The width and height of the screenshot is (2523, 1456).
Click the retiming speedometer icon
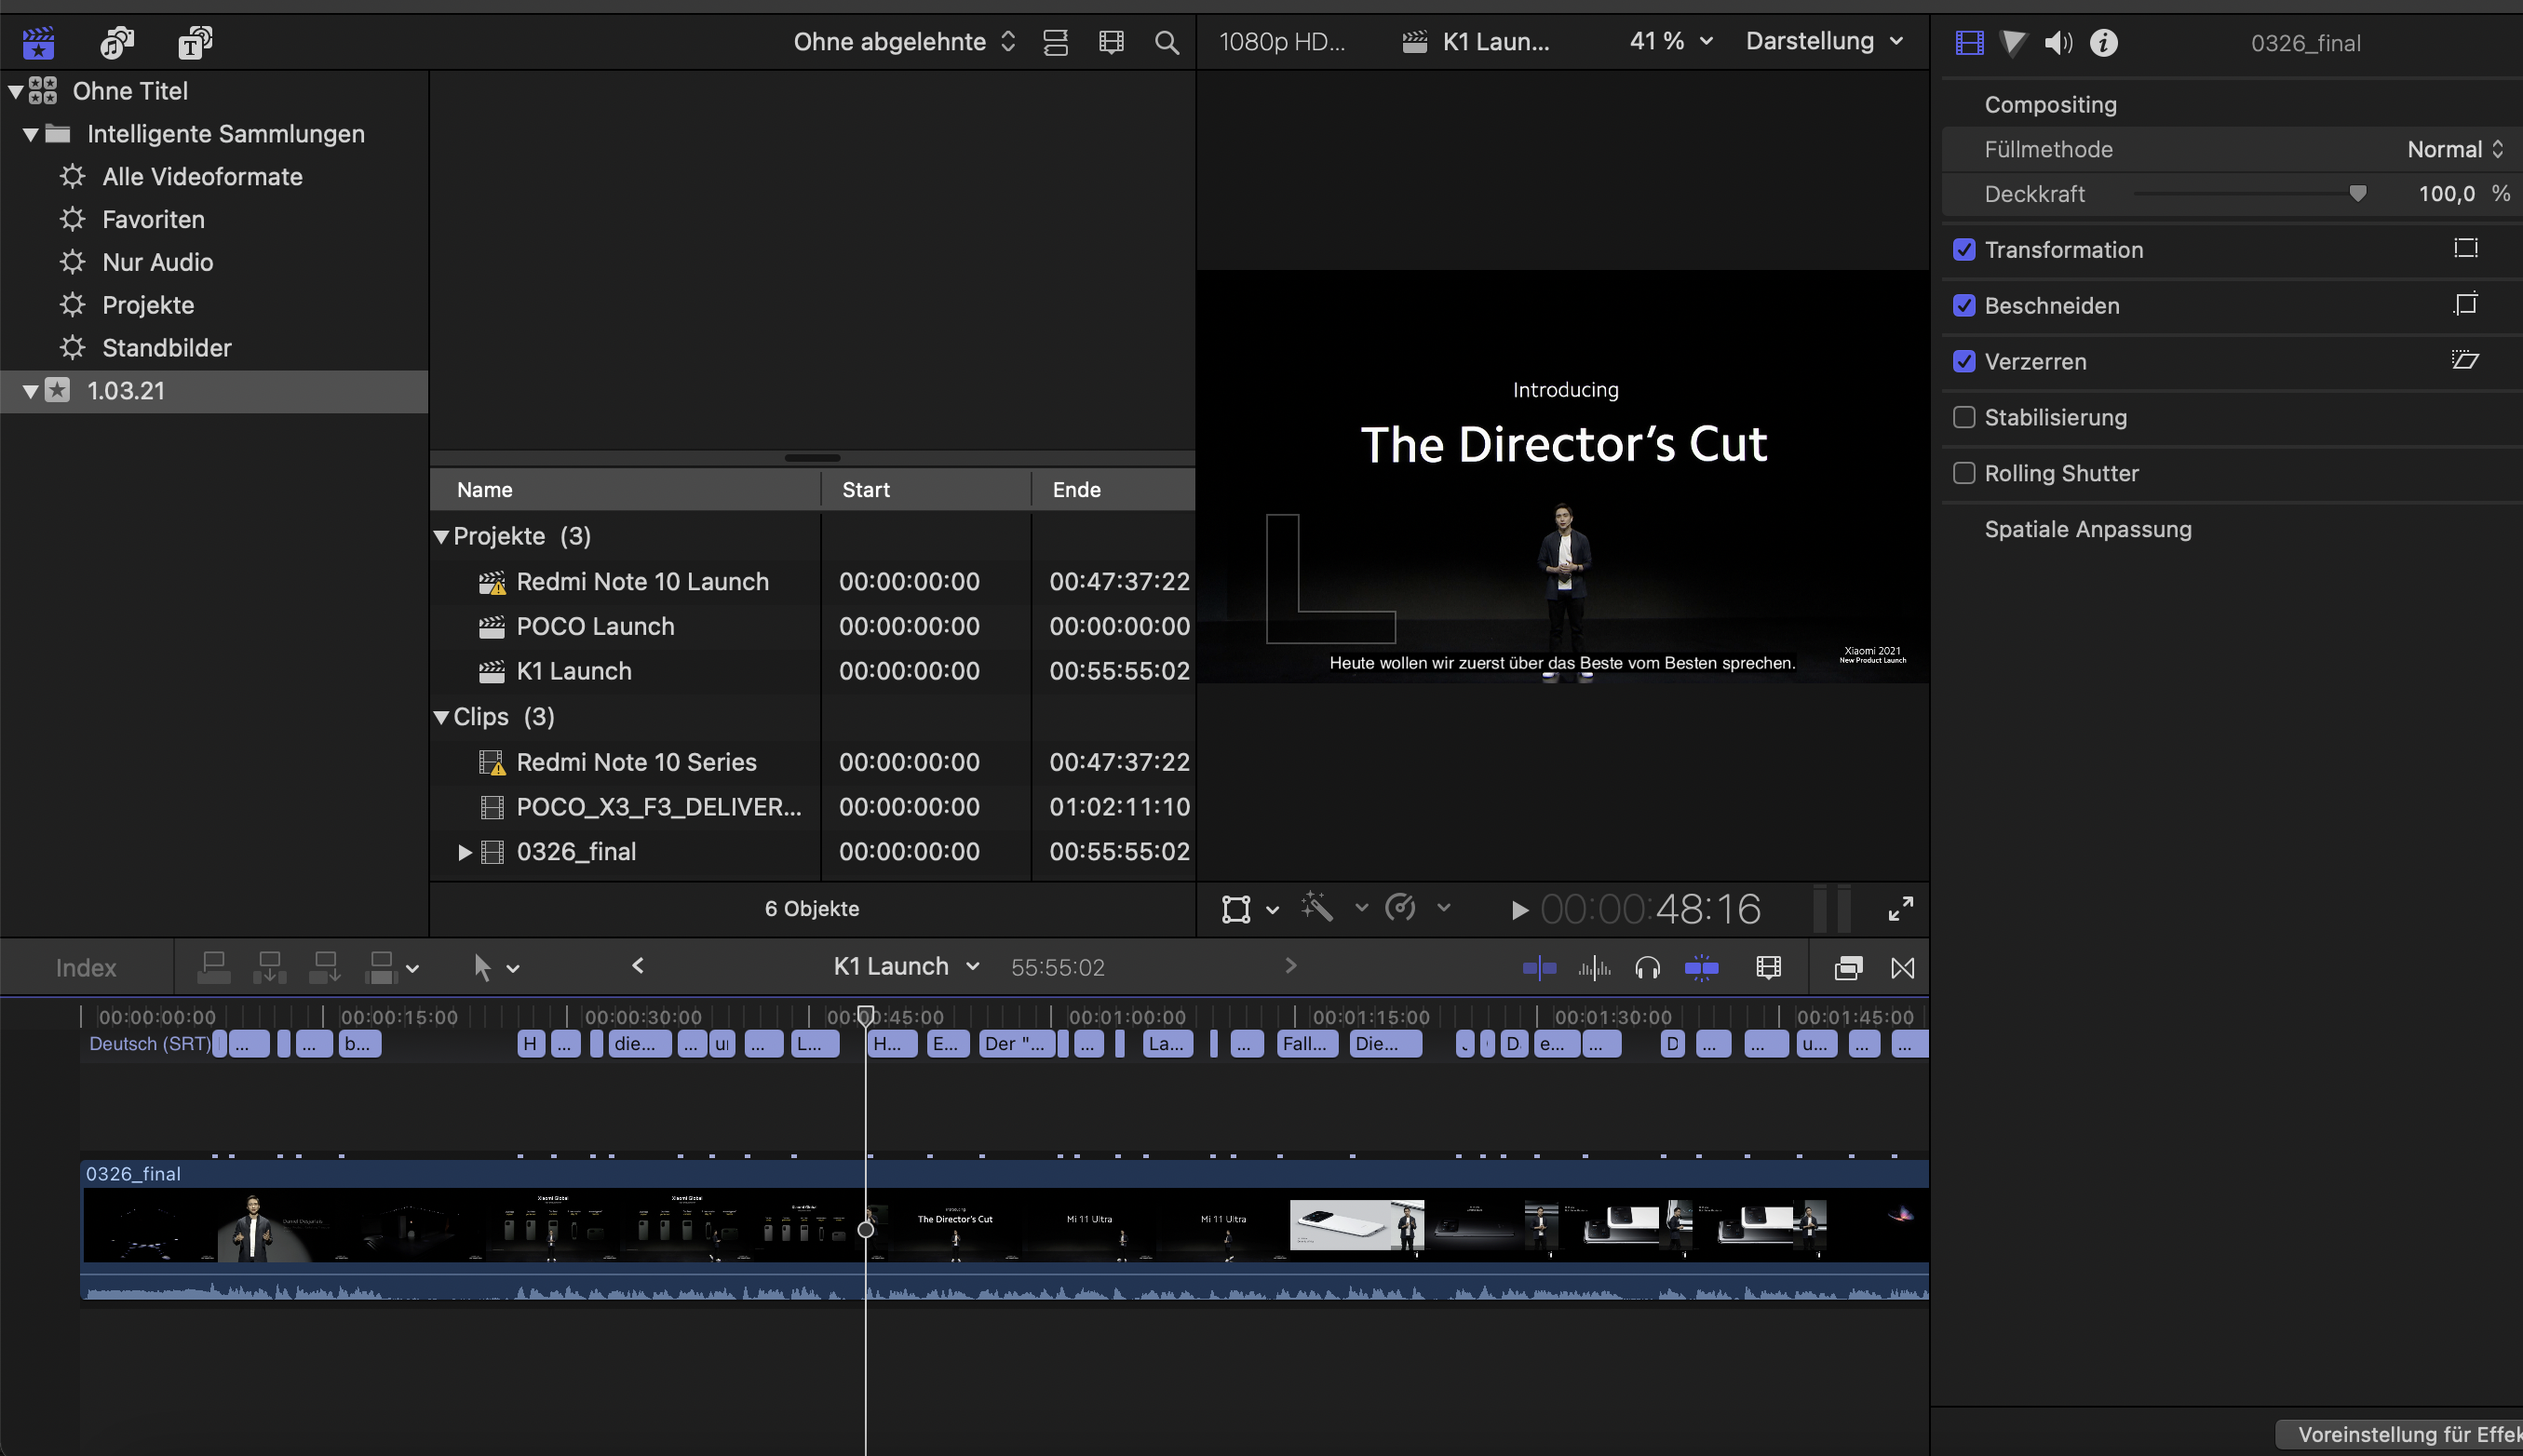pos(1400,907)
